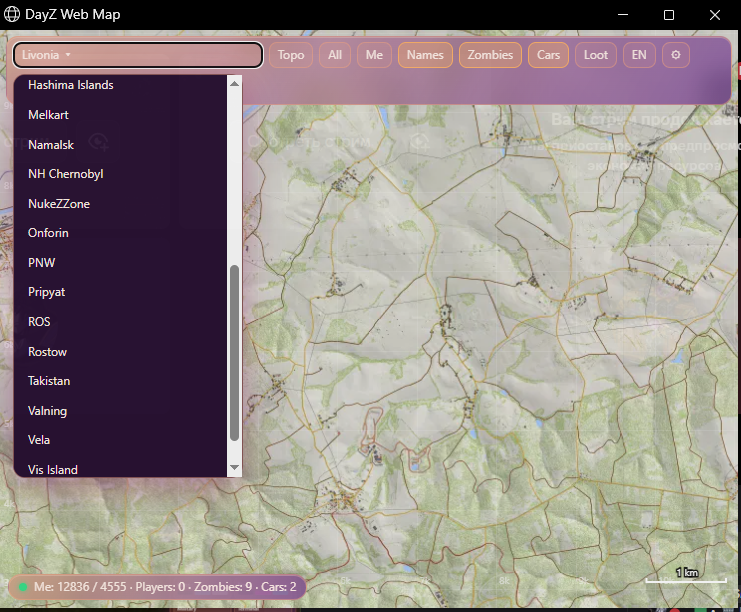Choose the Takistan map

pyautogui.click(x=121, y=381)
